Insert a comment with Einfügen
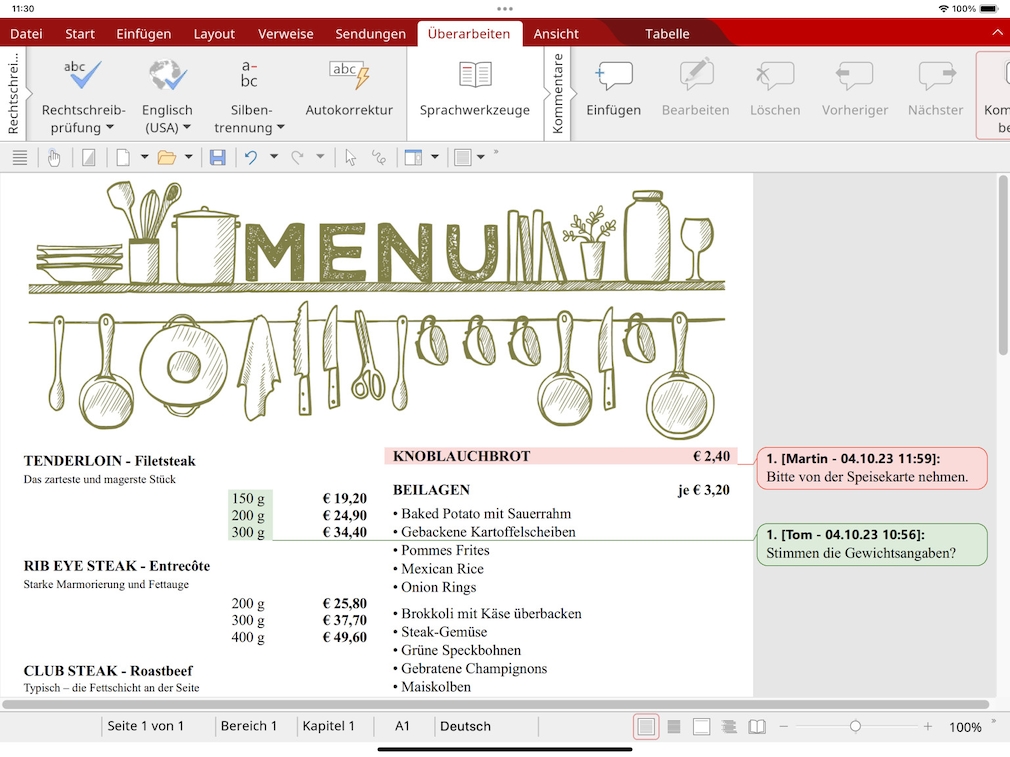Screen dimensions: 1010x757 pyautogui.click(x=613, y=90)
